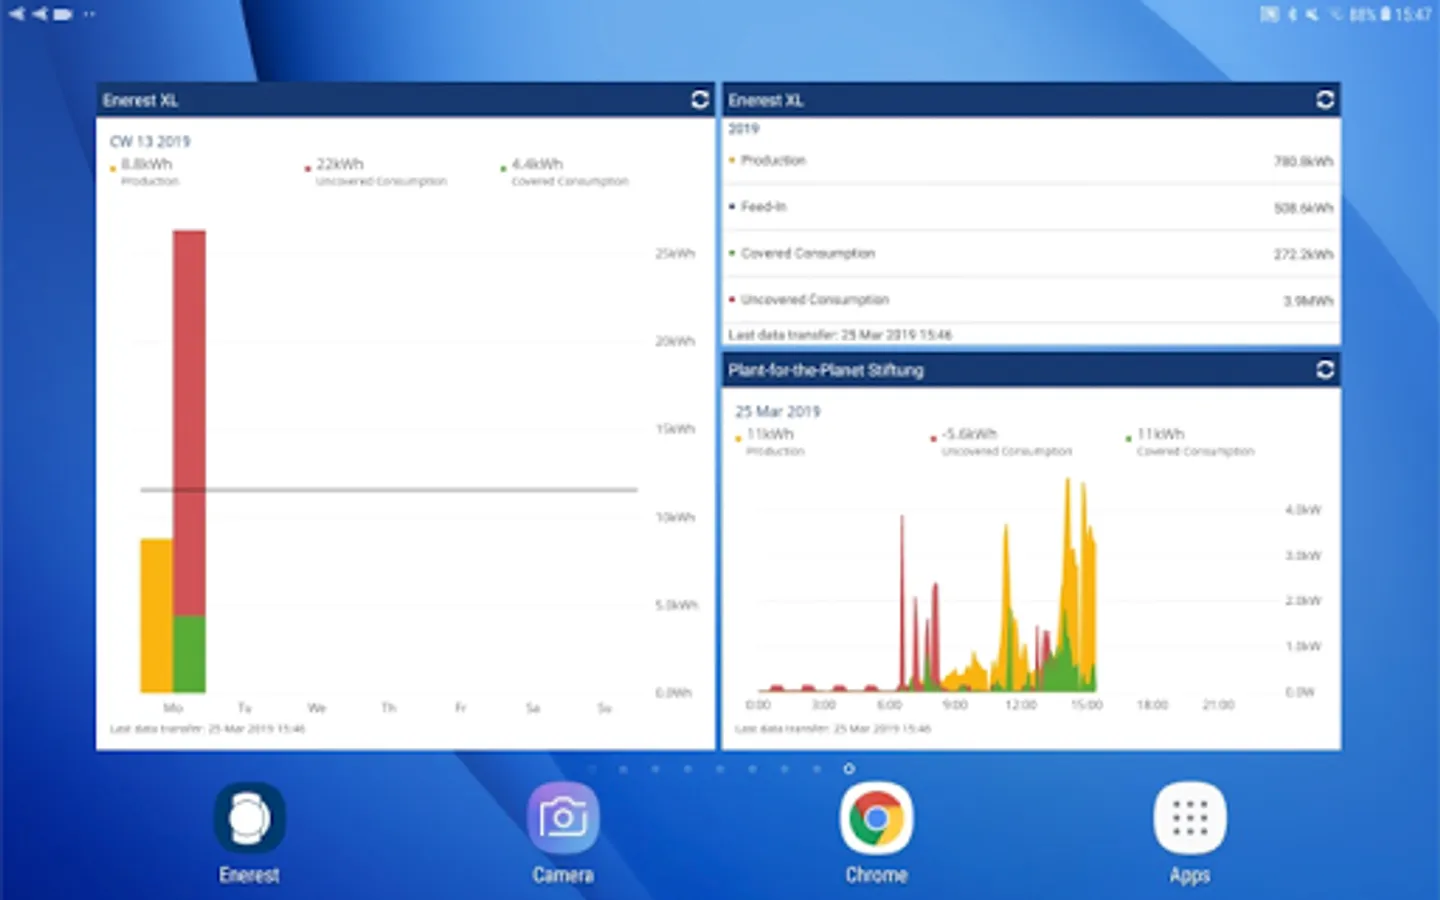Tap the 11kWh Covered Consumption figure in daily widget
1440x900 pixels.
[x=1160, y=434]
